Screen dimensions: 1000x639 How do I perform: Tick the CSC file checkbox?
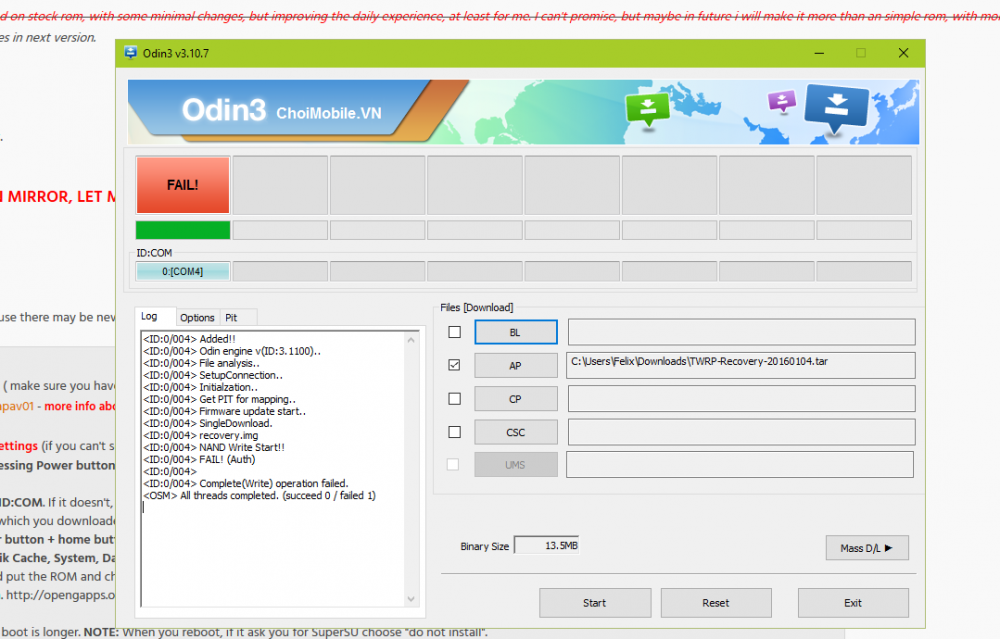click(455, 432)
